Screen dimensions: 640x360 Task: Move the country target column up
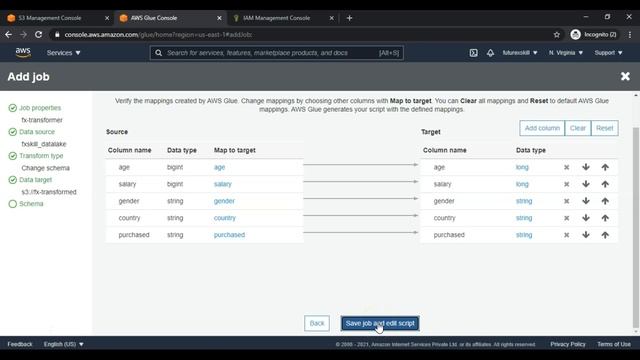[x=605, y=218]
